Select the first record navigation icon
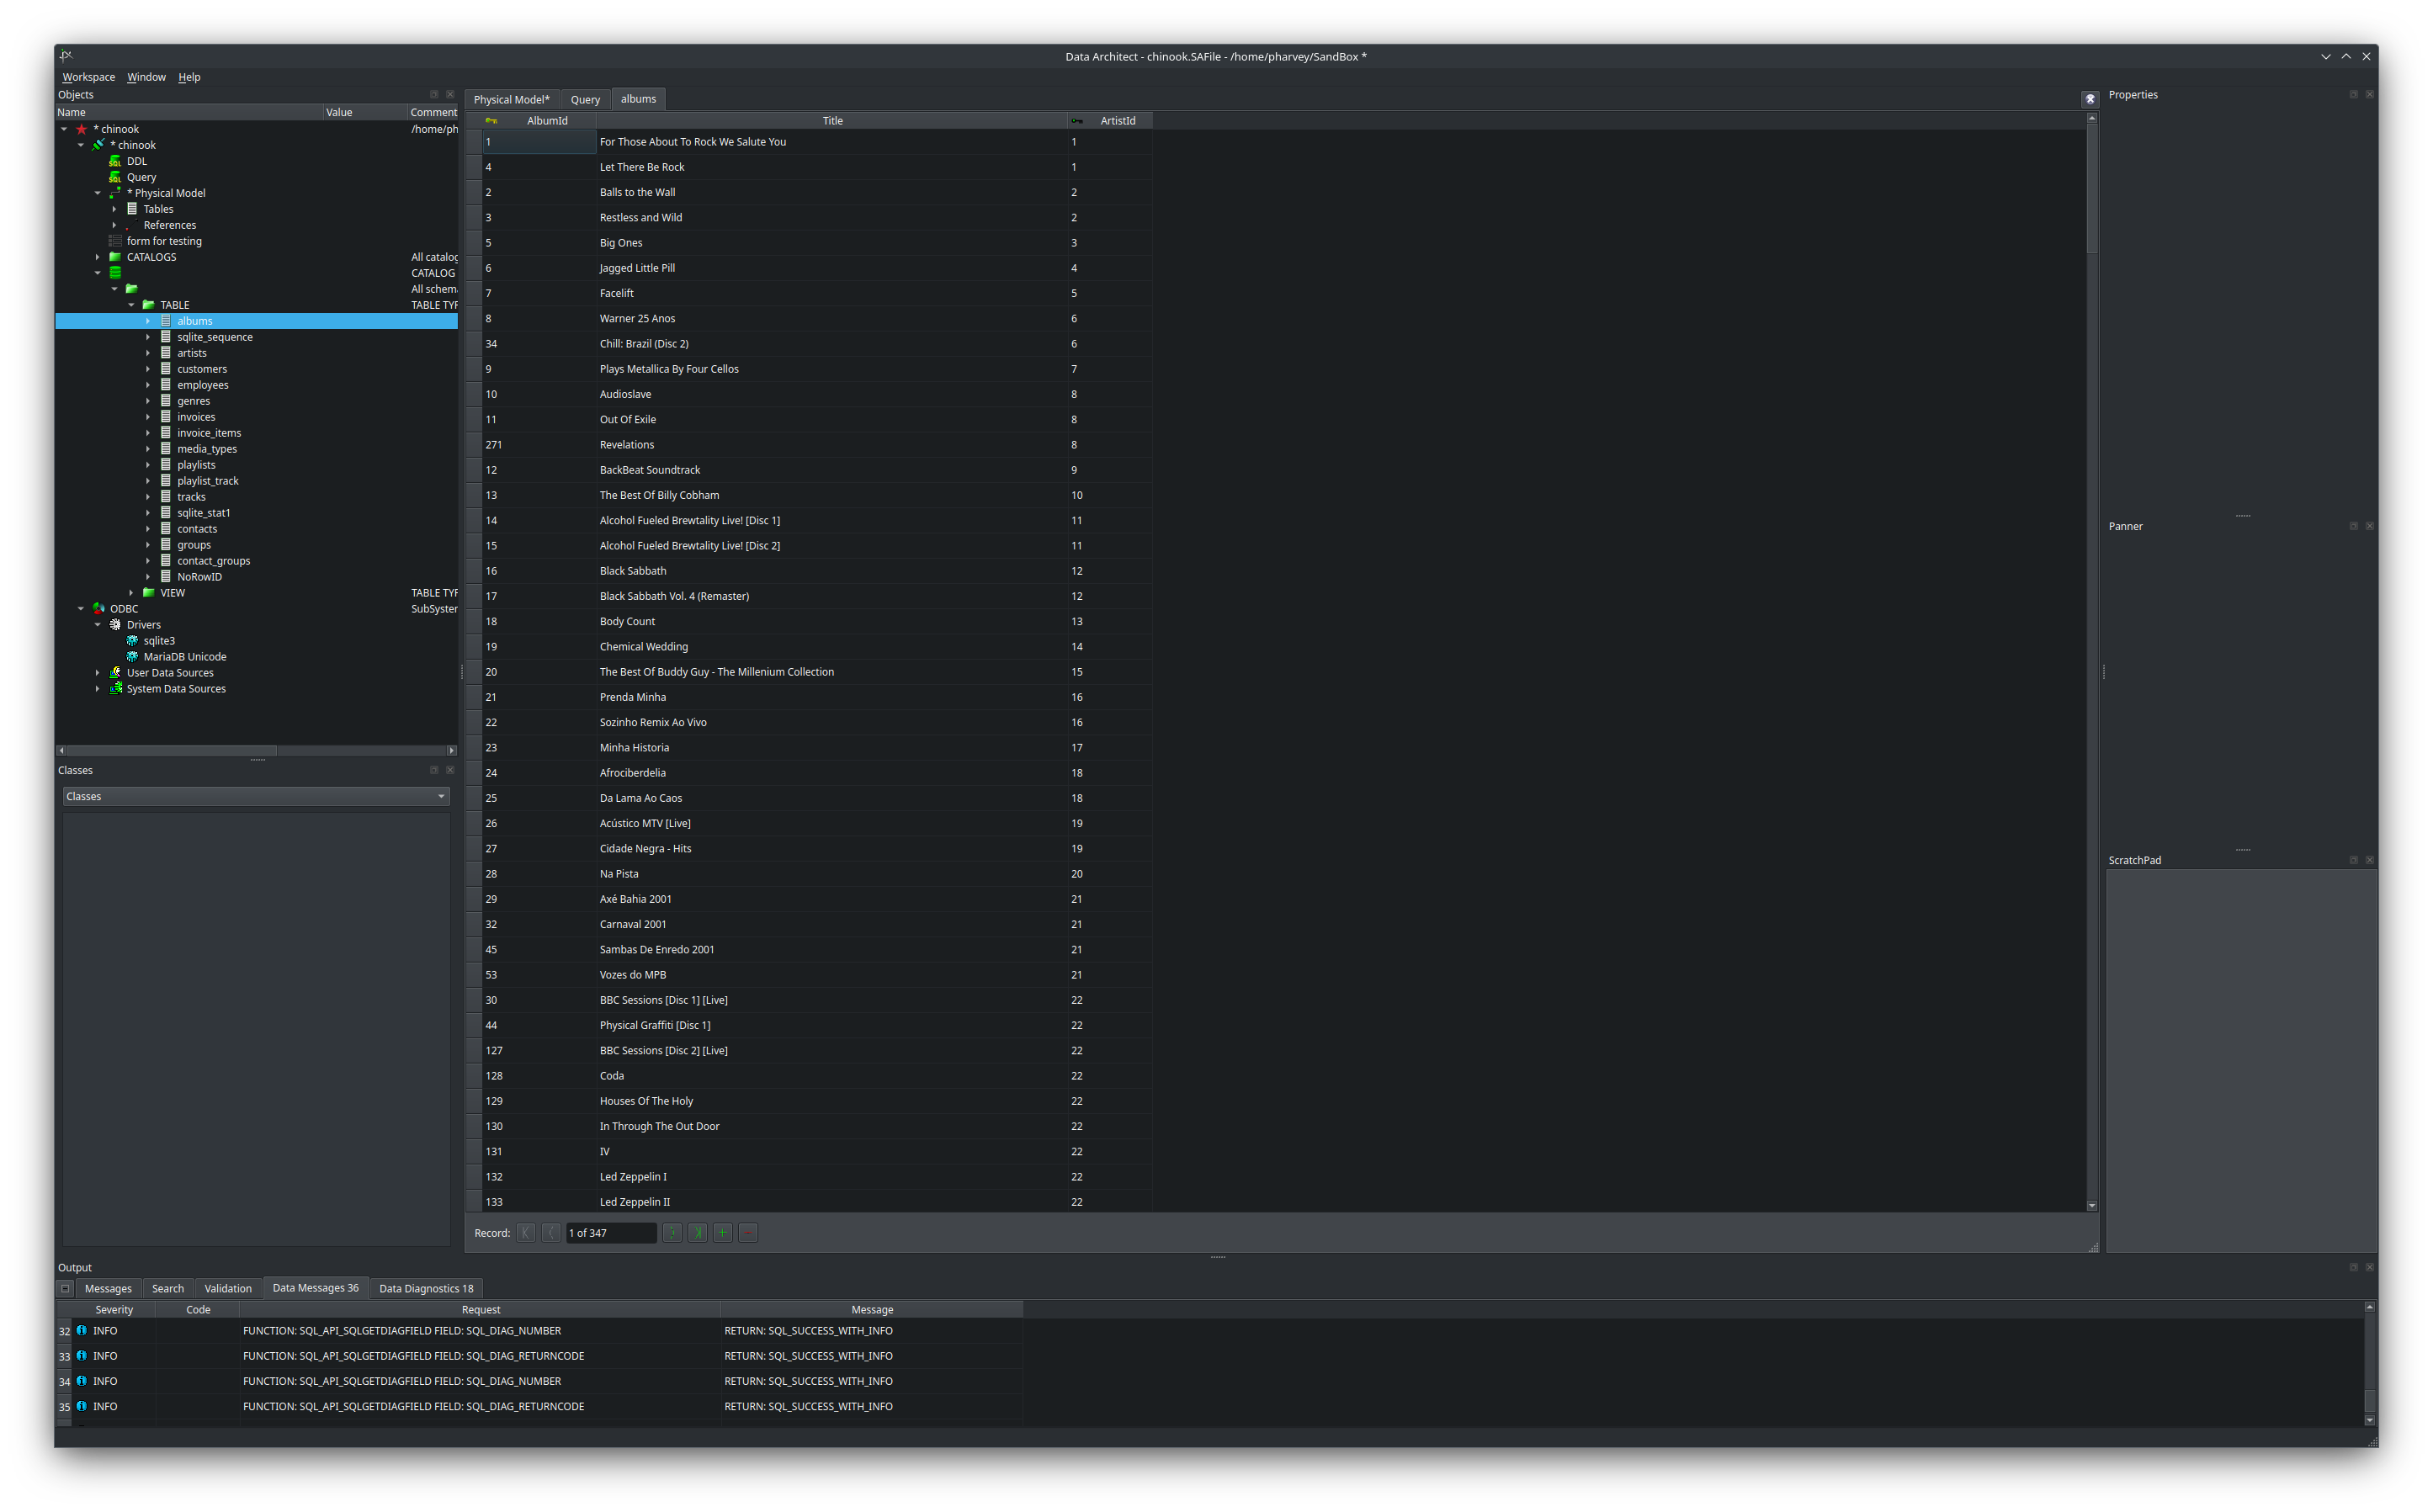Image resolution: width=2433 pixels, height=1512 pixels. 525,1232
